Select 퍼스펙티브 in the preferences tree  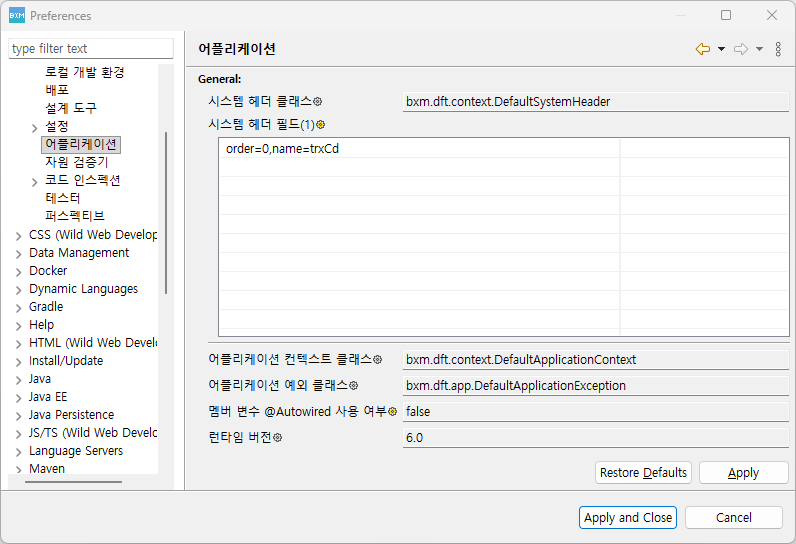(75, 216)
